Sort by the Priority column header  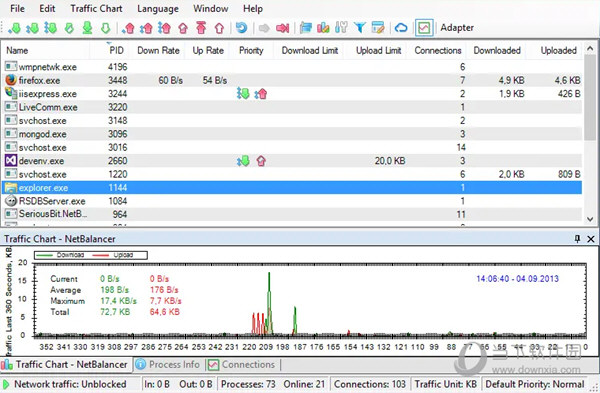tap(251, 51)
